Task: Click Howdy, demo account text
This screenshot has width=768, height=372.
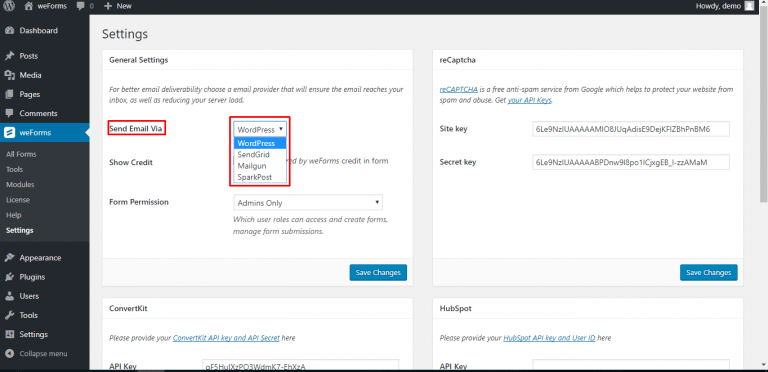Action: [x=718, y=6]
